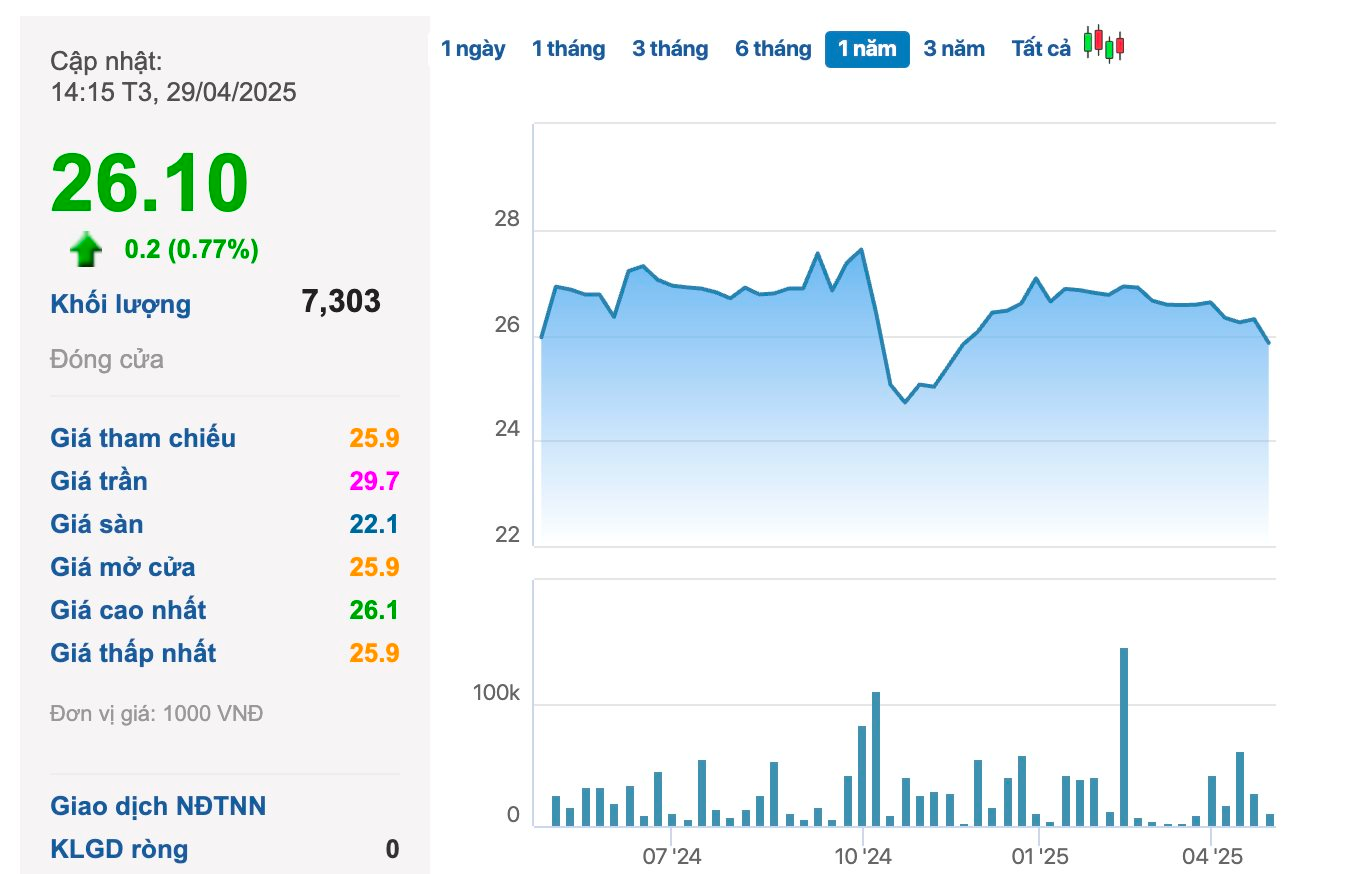Screen dimensions: 1358x874
Task: Click the 10 '24 x-axis date label
Action: (x=862, y=857)
